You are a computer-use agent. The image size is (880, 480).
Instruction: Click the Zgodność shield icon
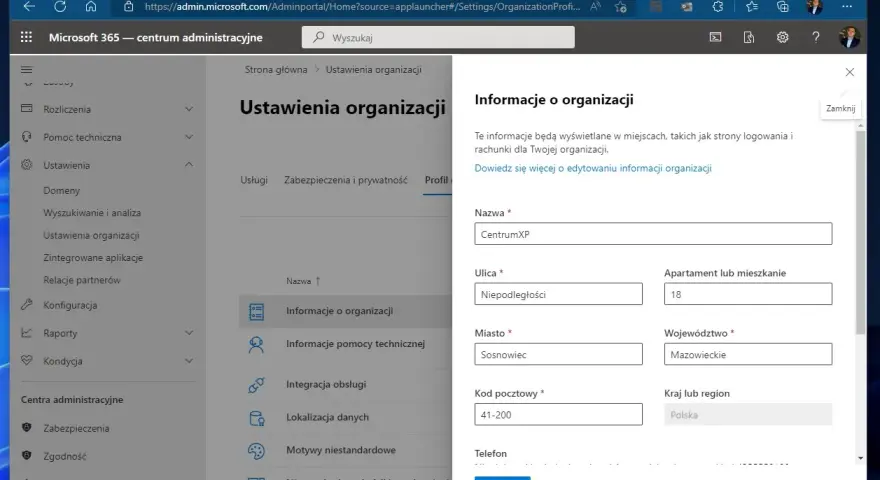pyautogui.click(x=26, y=456)
